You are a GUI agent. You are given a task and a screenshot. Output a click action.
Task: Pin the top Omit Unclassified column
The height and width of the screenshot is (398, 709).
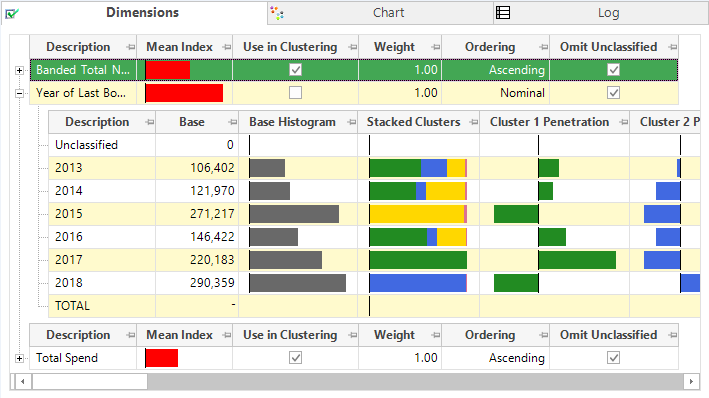click(673, 47)
